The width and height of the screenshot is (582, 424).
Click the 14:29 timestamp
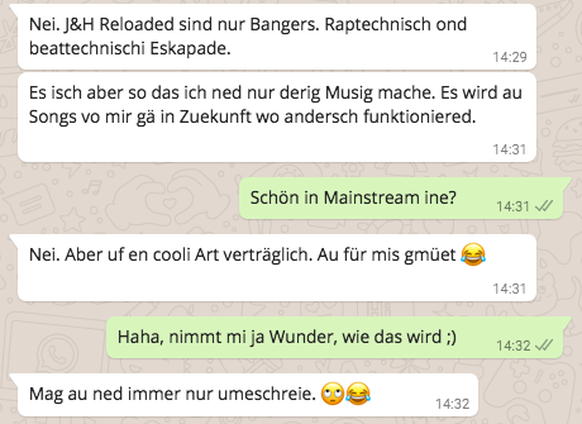click(x=510, y=57)
